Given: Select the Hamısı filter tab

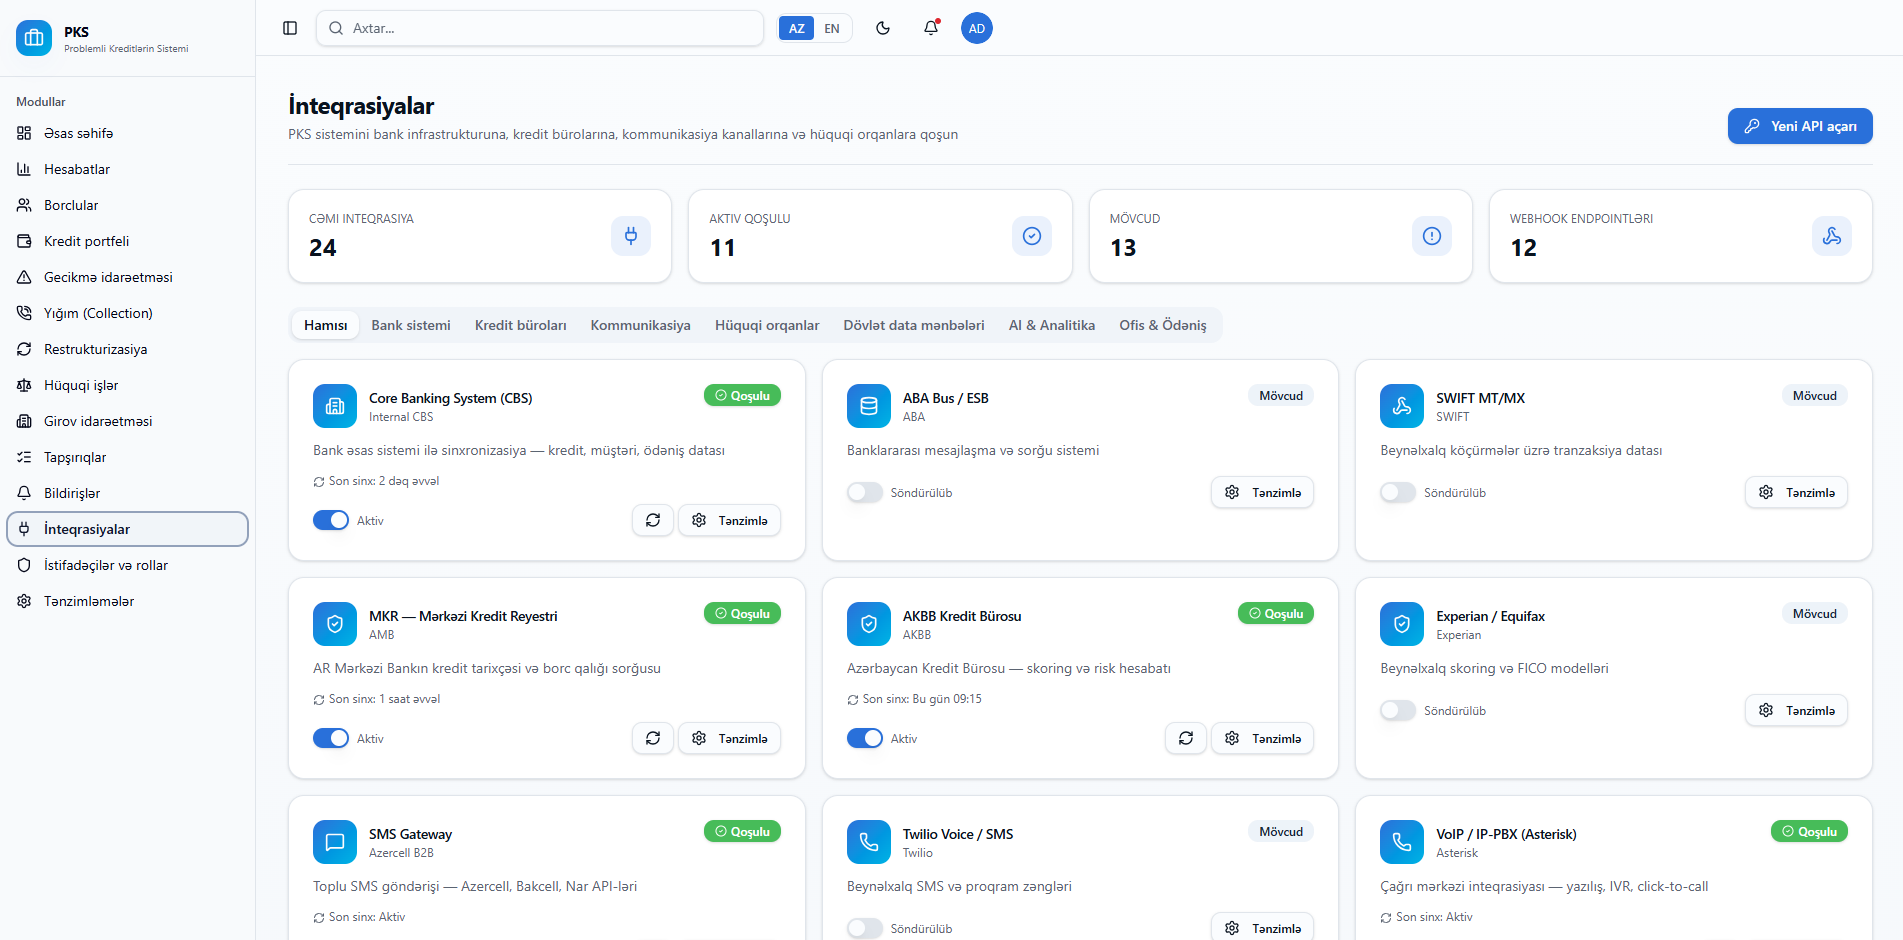Looking at the screenshot, I should pyautogui.click(x=326, y=325).
